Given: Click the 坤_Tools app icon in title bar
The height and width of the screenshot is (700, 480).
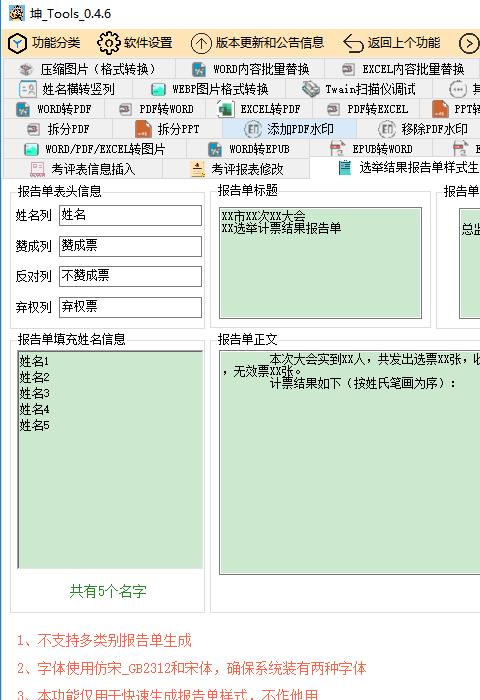Looking at the screenshot, I should coord(17,13).
